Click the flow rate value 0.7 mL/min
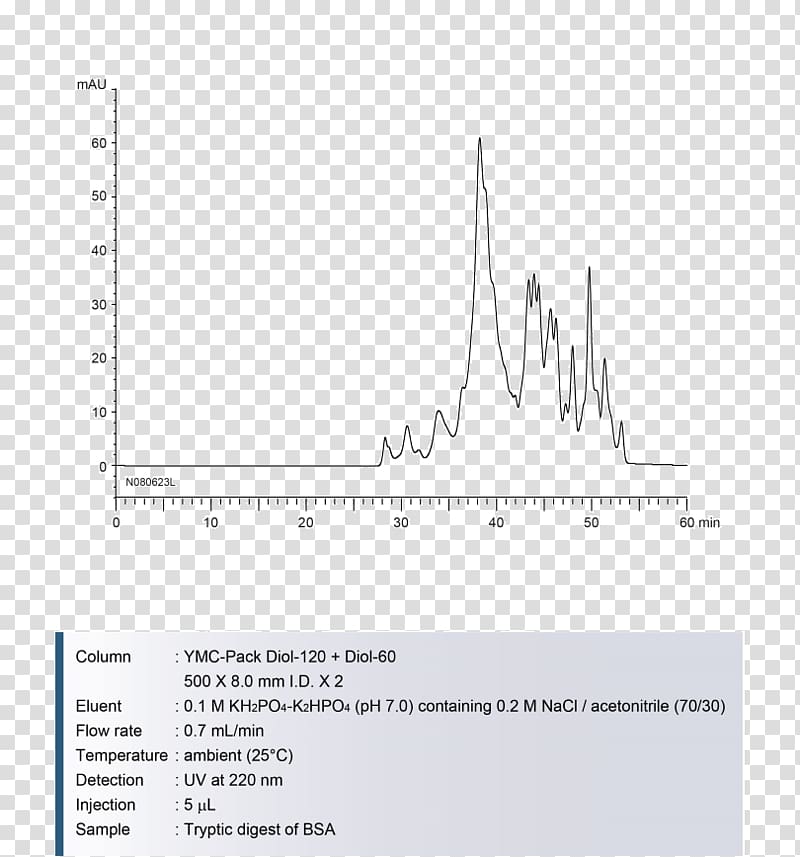This screenshot has width=800, height=857. [223, 731]
